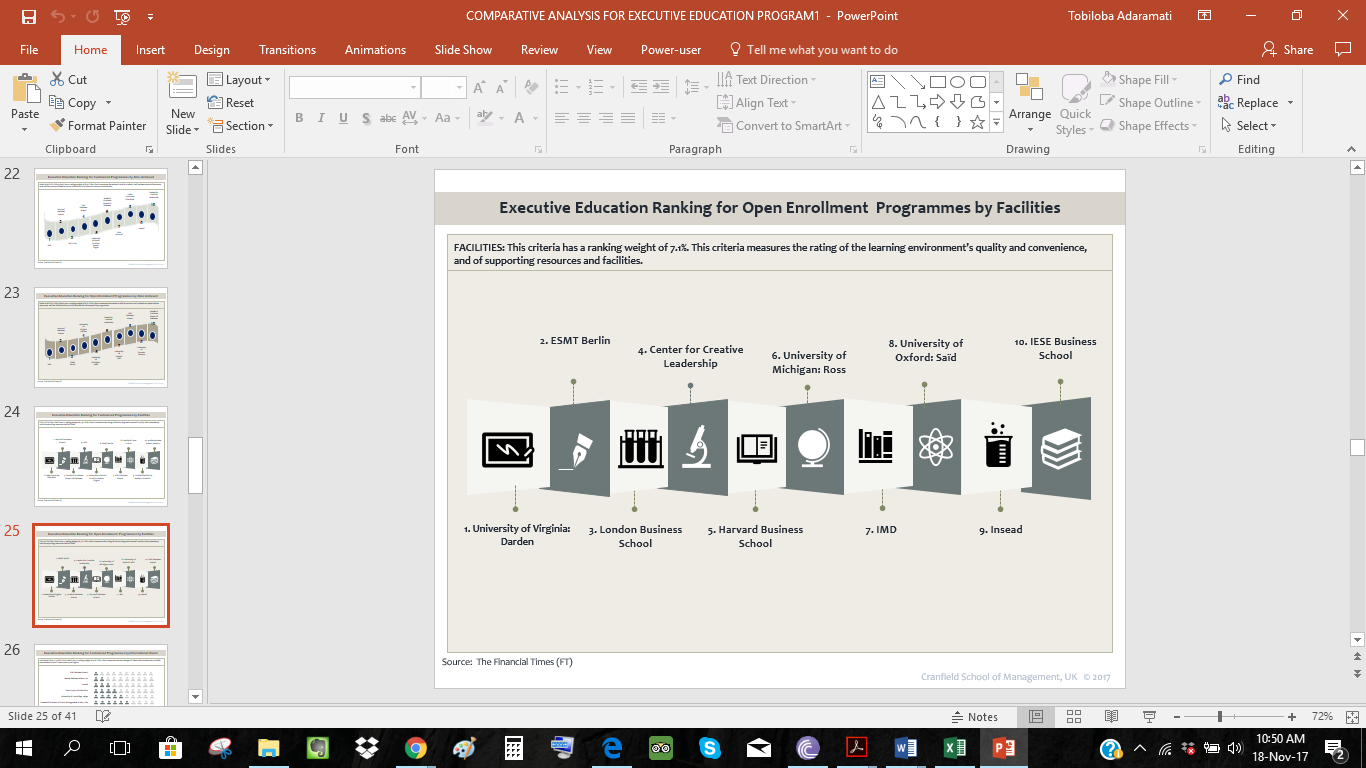Open Chrome from the taskbar
The image size is (1366, 768).
click(x=416, y=748)
